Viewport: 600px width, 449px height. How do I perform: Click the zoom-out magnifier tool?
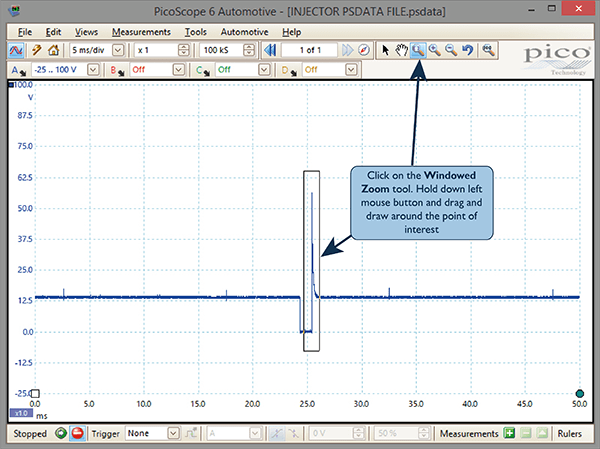click(x=451, y=50)
